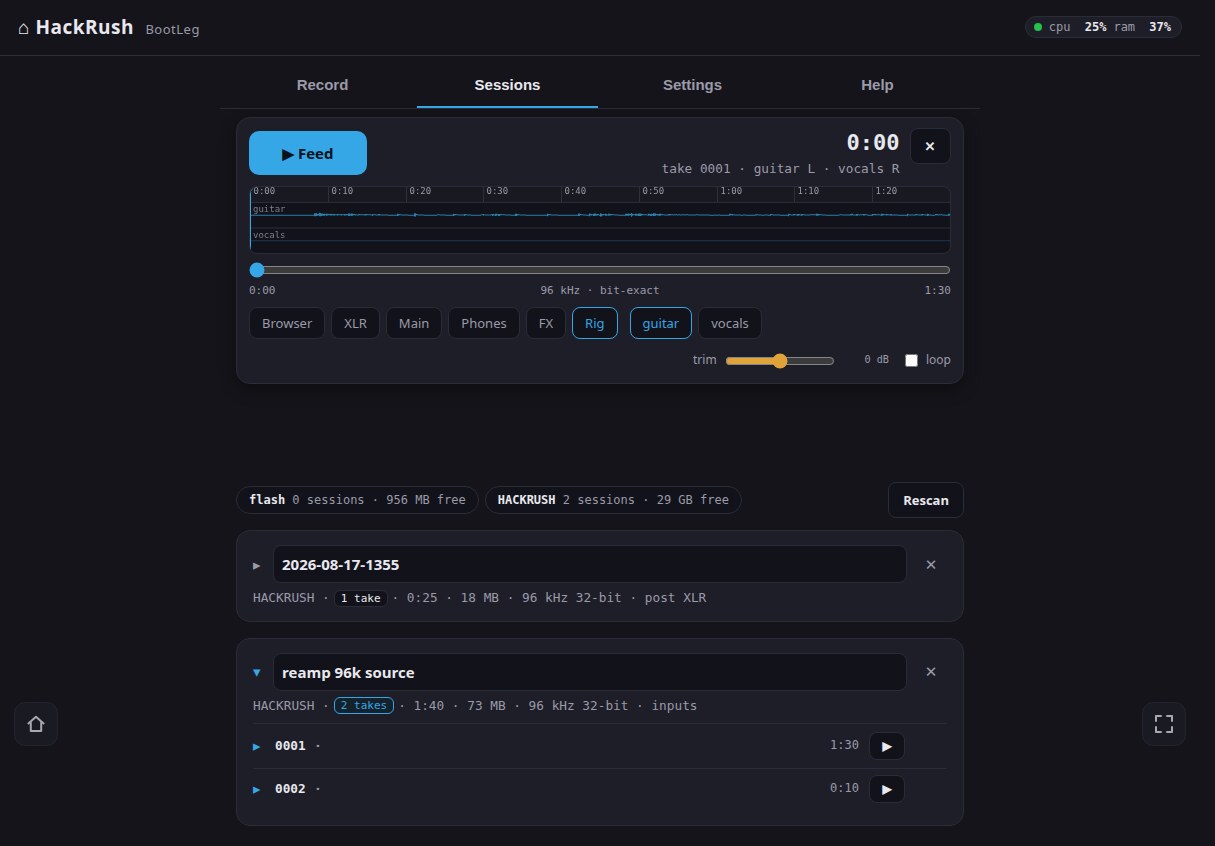Click the reamp 96k source name field

pos(590,672)
